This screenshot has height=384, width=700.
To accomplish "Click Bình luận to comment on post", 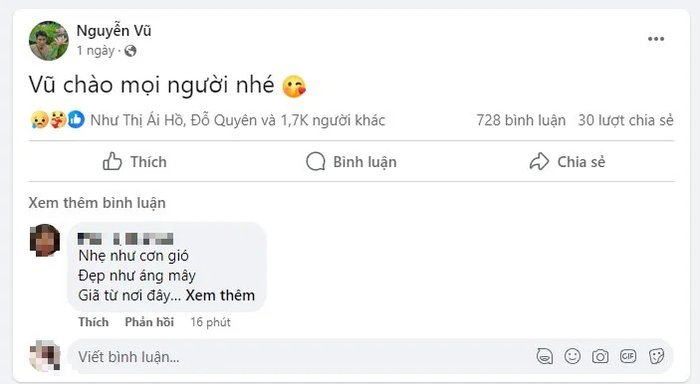I will (x=351, y=162).
